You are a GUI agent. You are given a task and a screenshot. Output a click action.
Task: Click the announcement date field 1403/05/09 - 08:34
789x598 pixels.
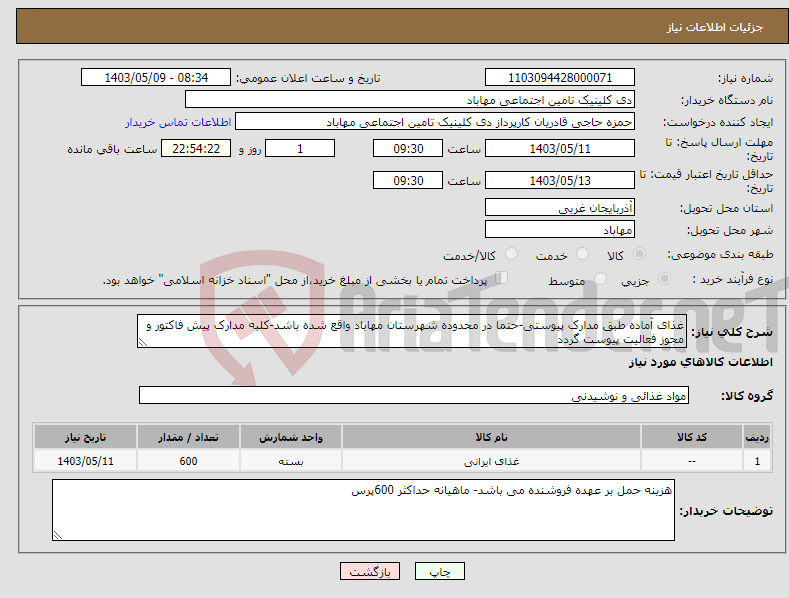coord(156,78)
